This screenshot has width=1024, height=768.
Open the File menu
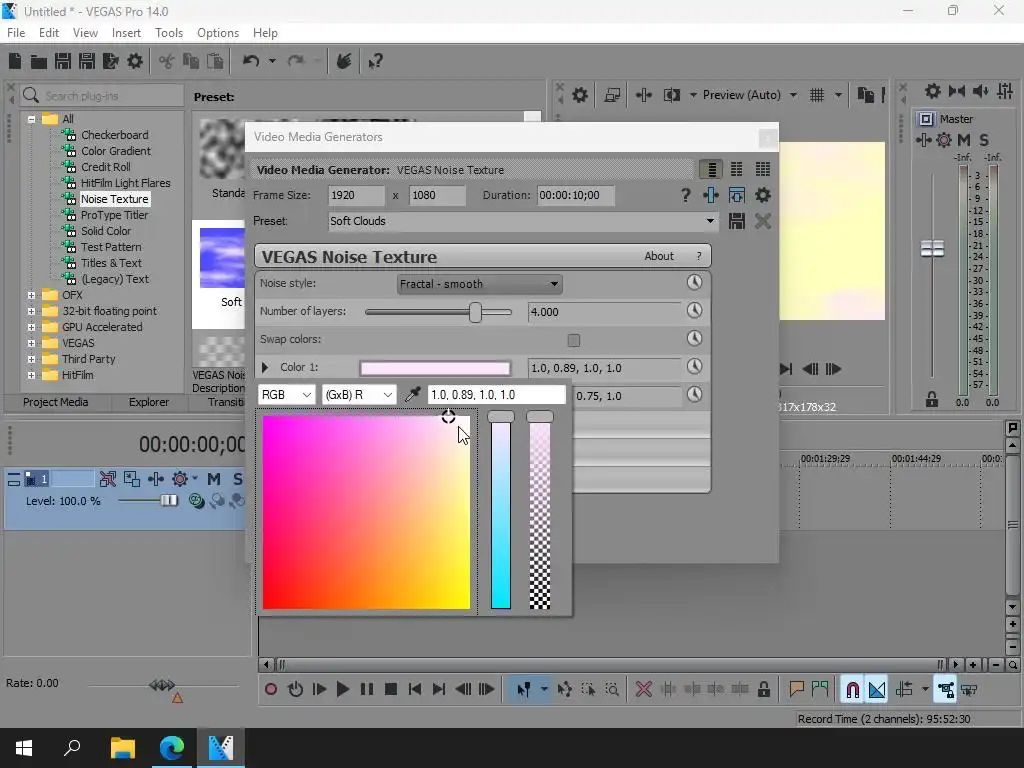16,33
